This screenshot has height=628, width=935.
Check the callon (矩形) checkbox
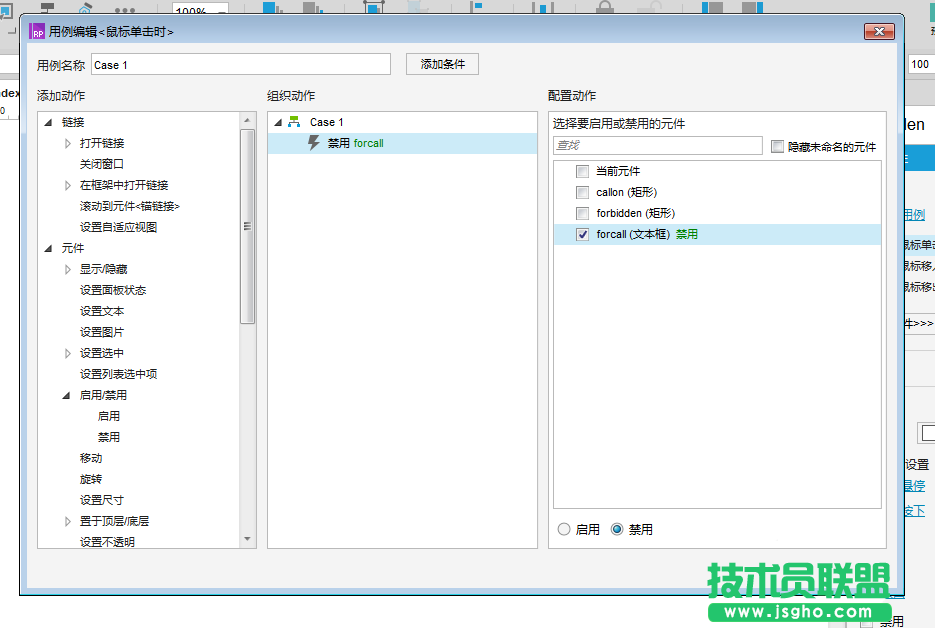pos(583,193)
